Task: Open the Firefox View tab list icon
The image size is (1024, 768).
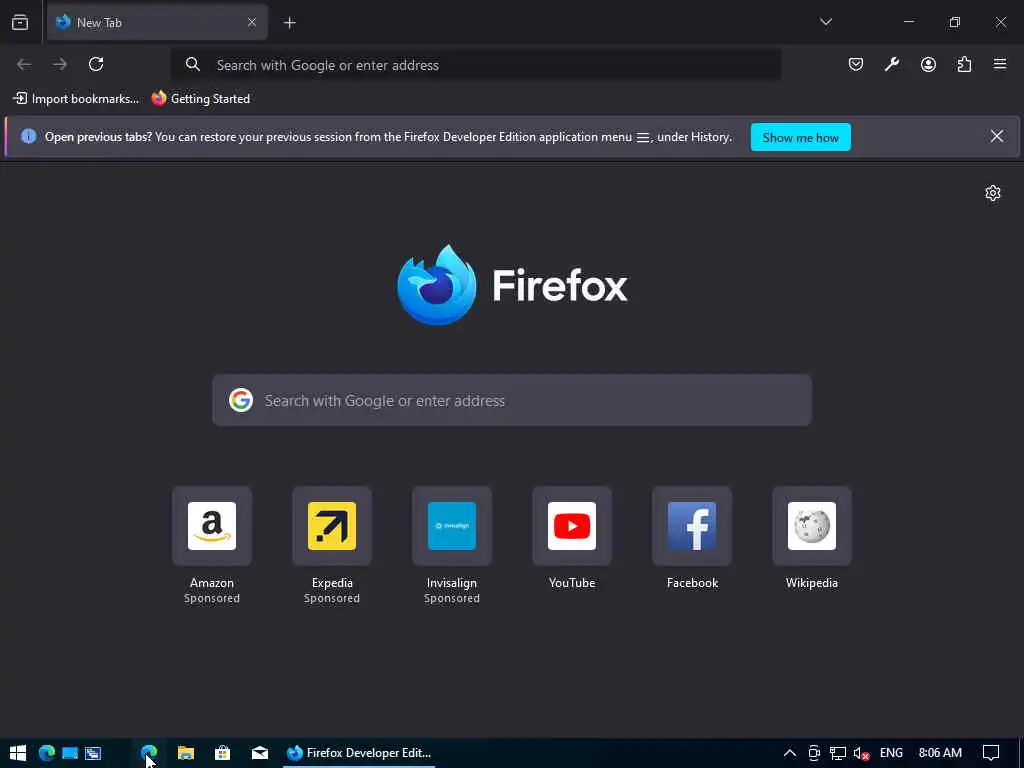Action: click(x=20, y=22)
